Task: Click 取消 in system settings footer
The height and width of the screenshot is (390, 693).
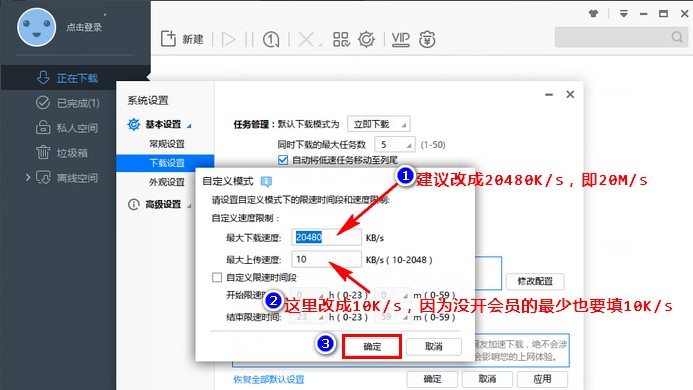Action: 487,379
